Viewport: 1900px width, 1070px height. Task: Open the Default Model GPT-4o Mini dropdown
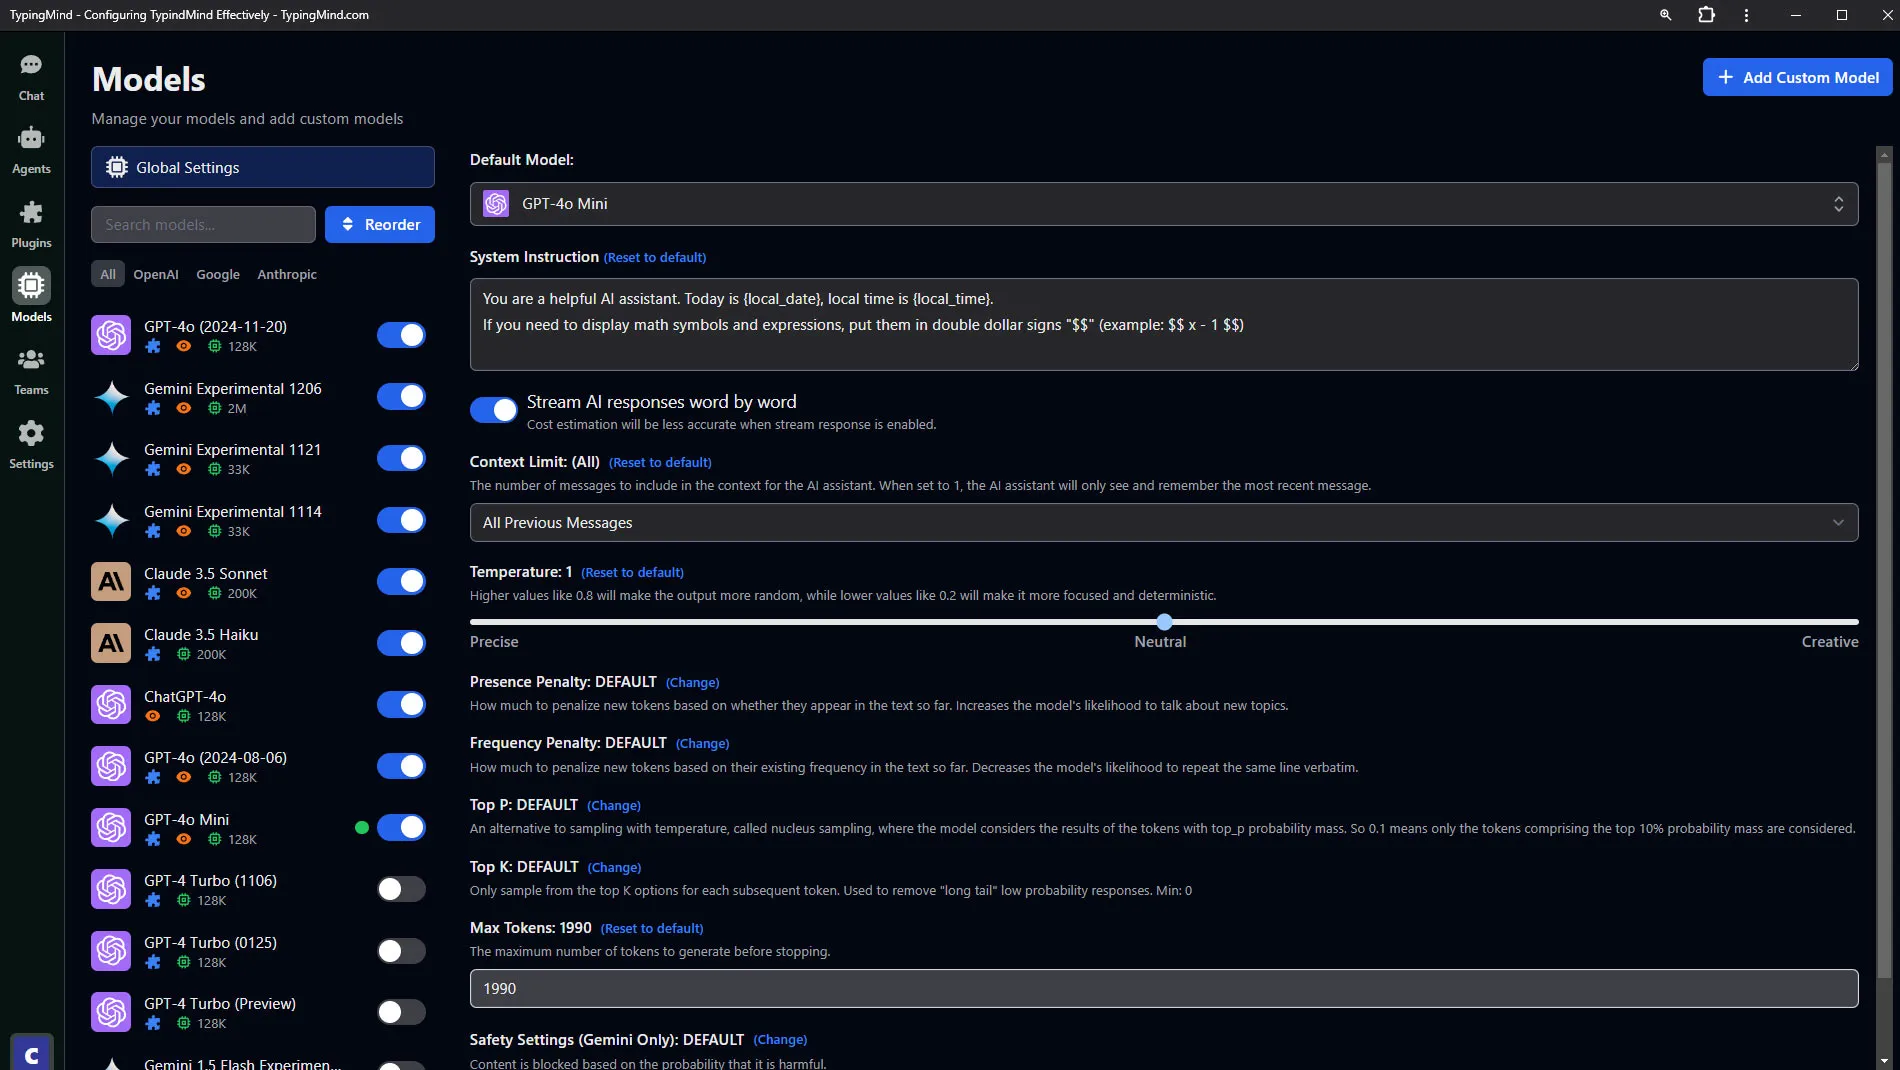coord(1164,204)
